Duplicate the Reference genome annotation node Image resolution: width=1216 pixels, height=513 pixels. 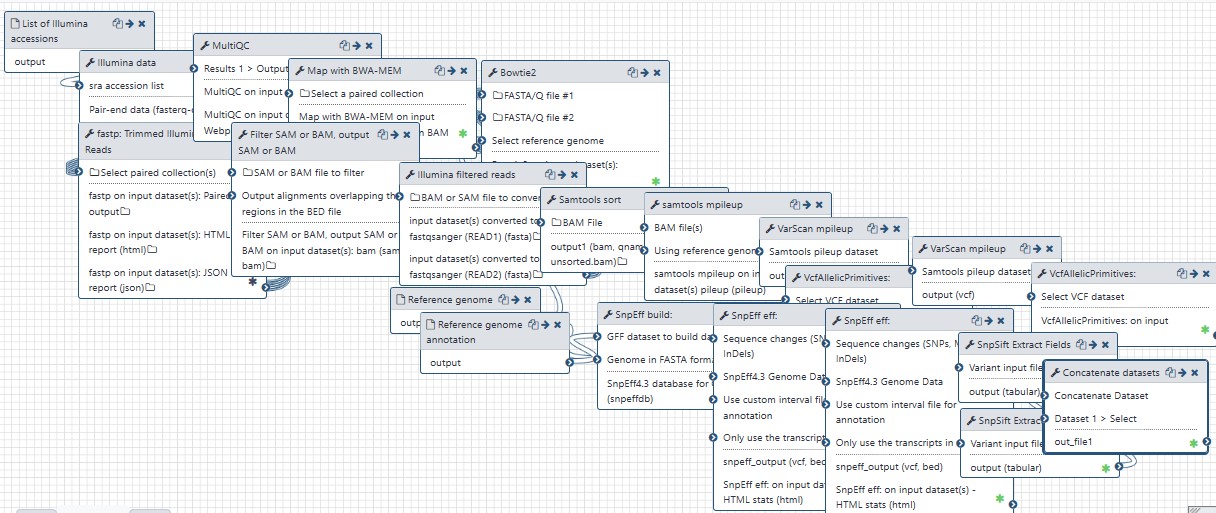[534, 325]
